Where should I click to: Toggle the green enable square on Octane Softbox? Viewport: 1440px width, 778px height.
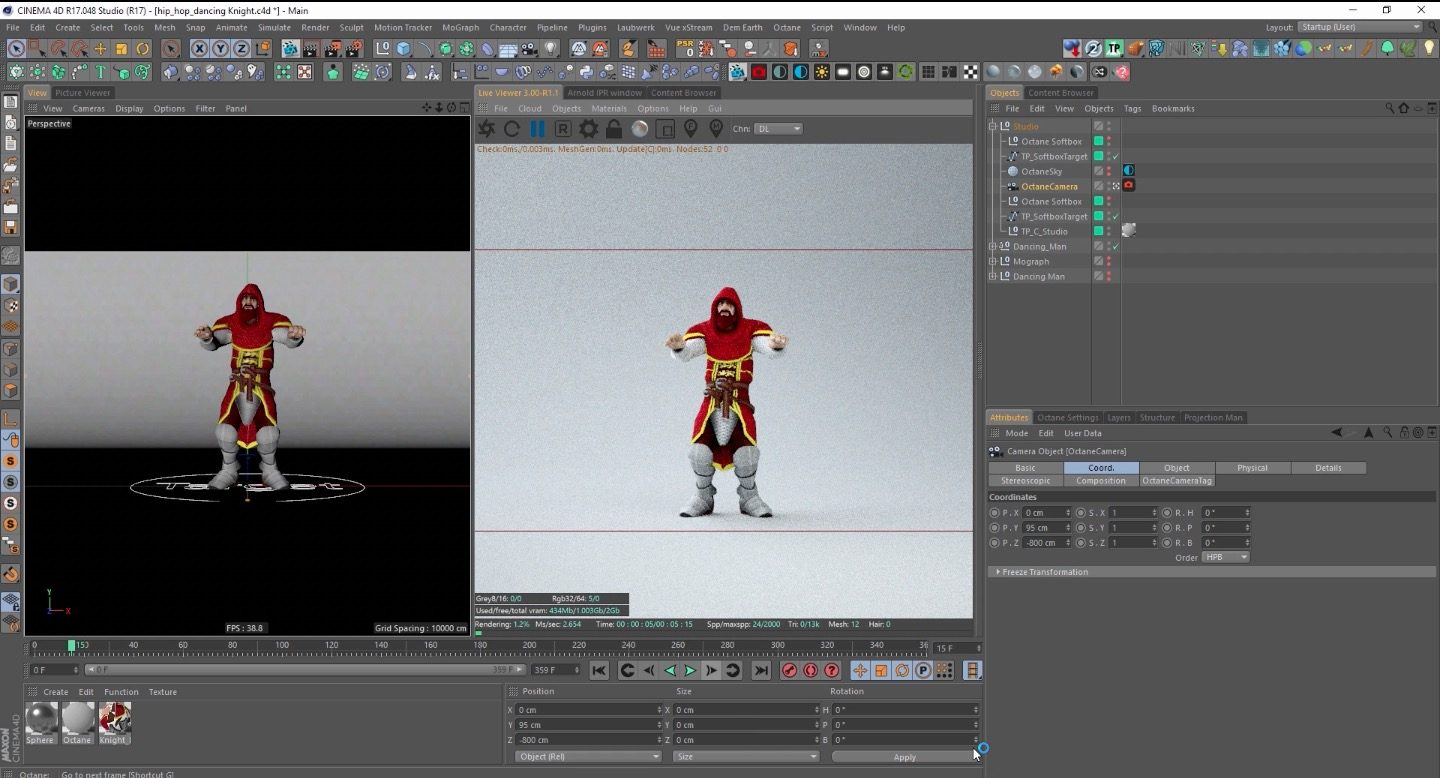(x=1098, y=141)
